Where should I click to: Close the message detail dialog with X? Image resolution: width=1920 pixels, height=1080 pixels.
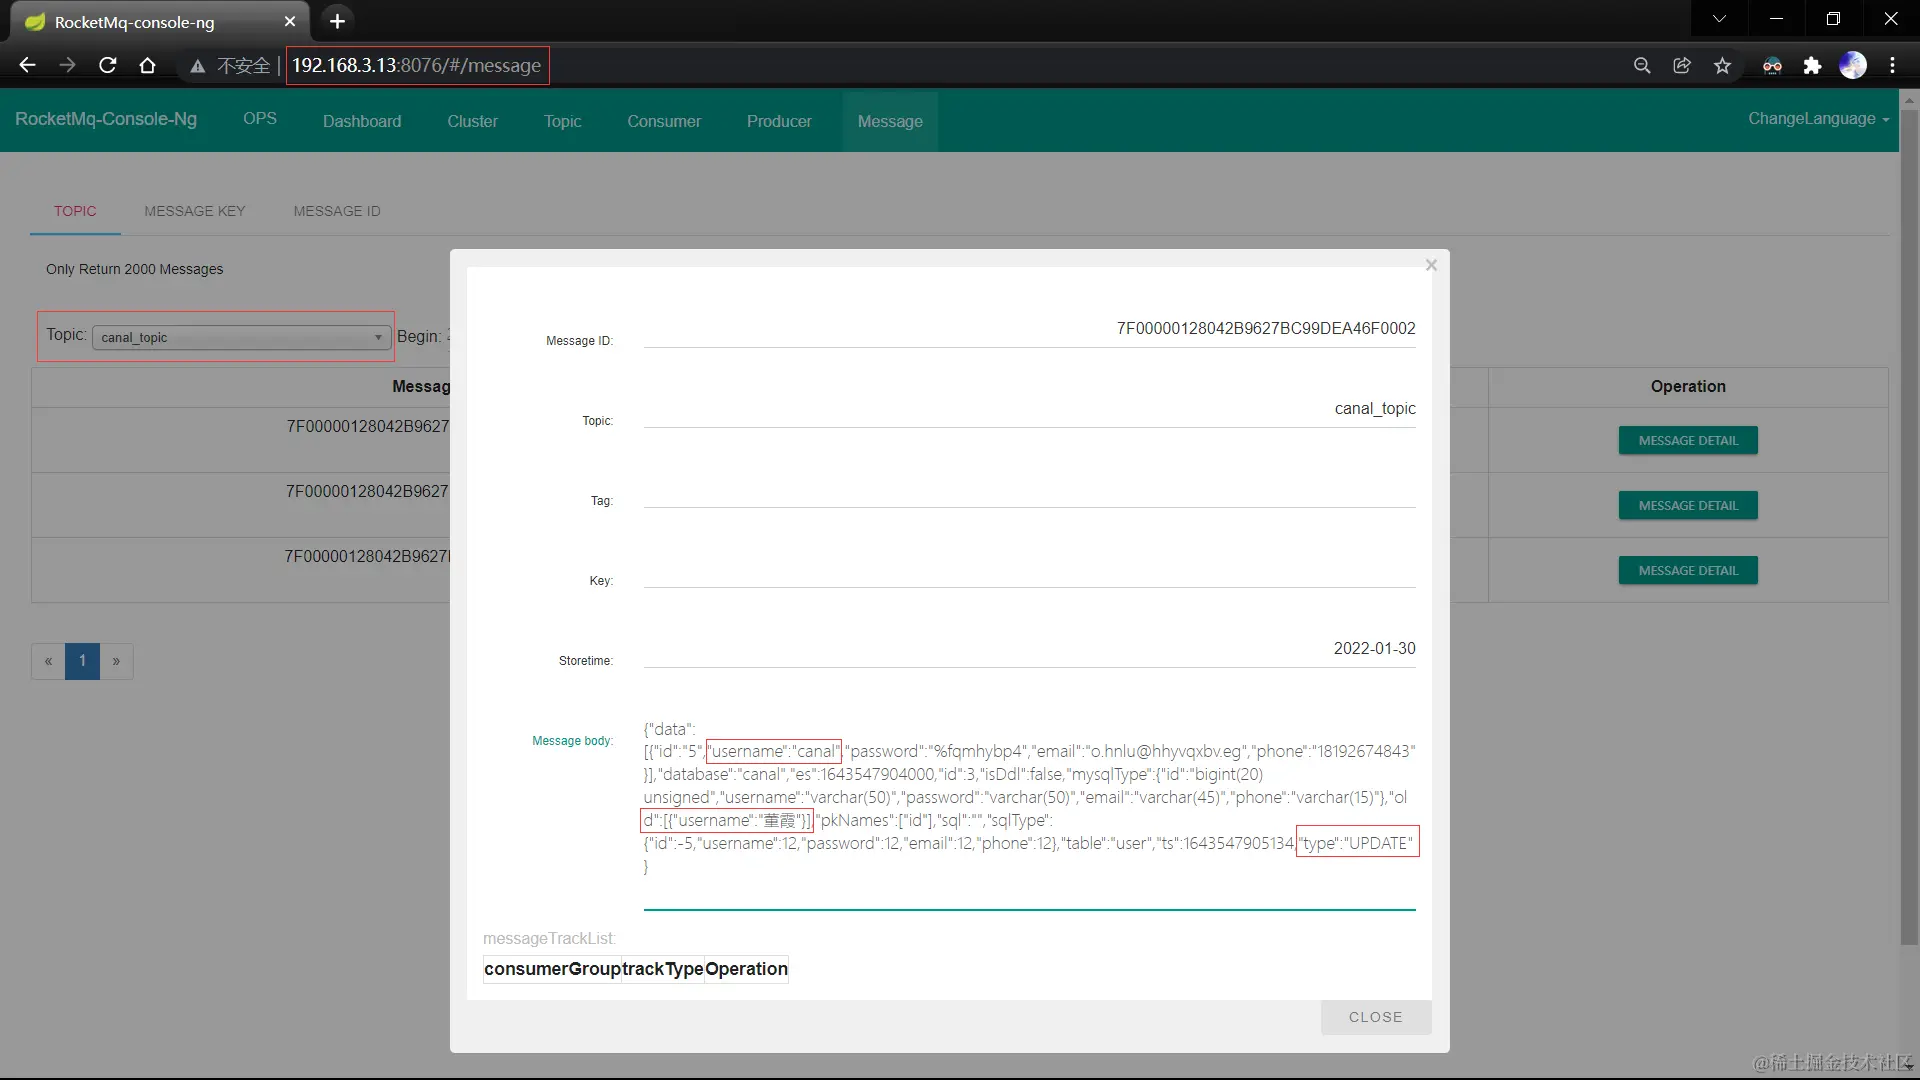[x=1431, y=265]
